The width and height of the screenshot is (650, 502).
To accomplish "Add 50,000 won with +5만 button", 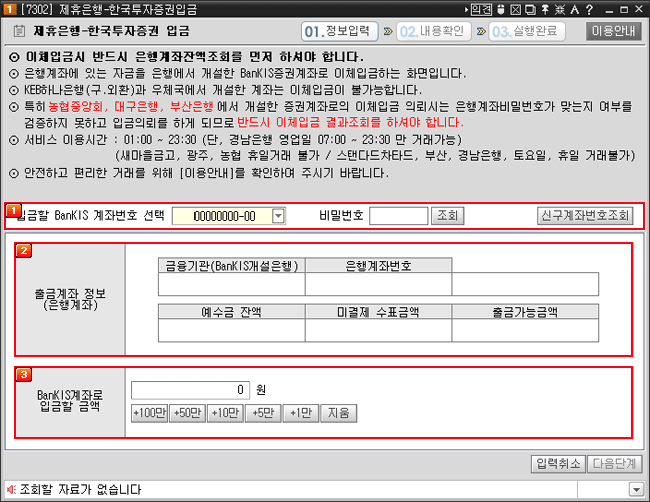I will click(263, 413).
